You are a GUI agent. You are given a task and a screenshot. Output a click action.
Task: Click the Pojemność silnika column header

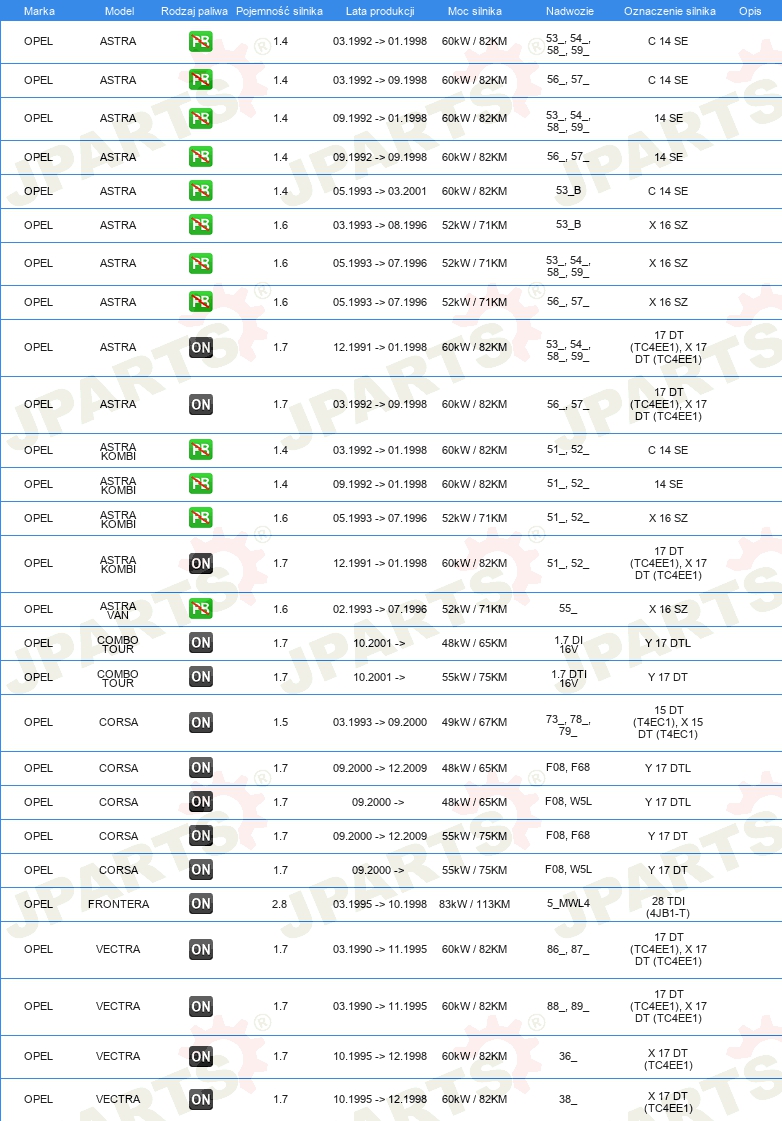[279, 11]
